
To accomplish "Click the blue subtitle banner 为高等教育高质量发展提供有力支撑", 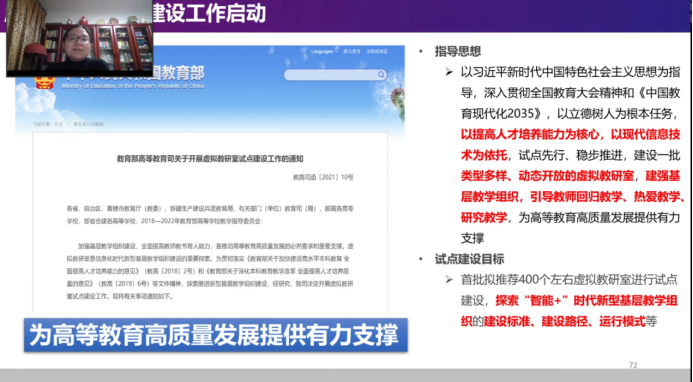I will 216,335.
